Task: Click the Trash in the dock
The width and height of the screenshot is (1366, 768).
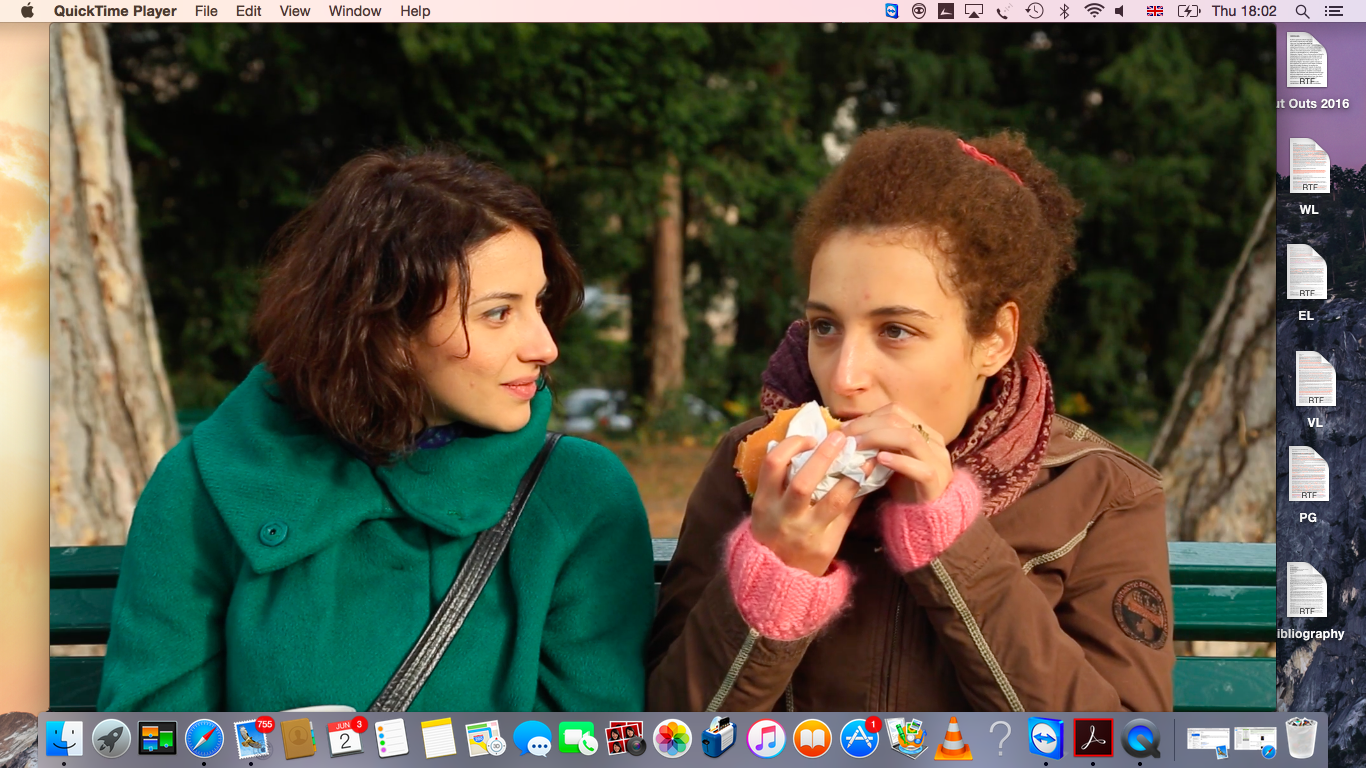Action: [1301, 739]
